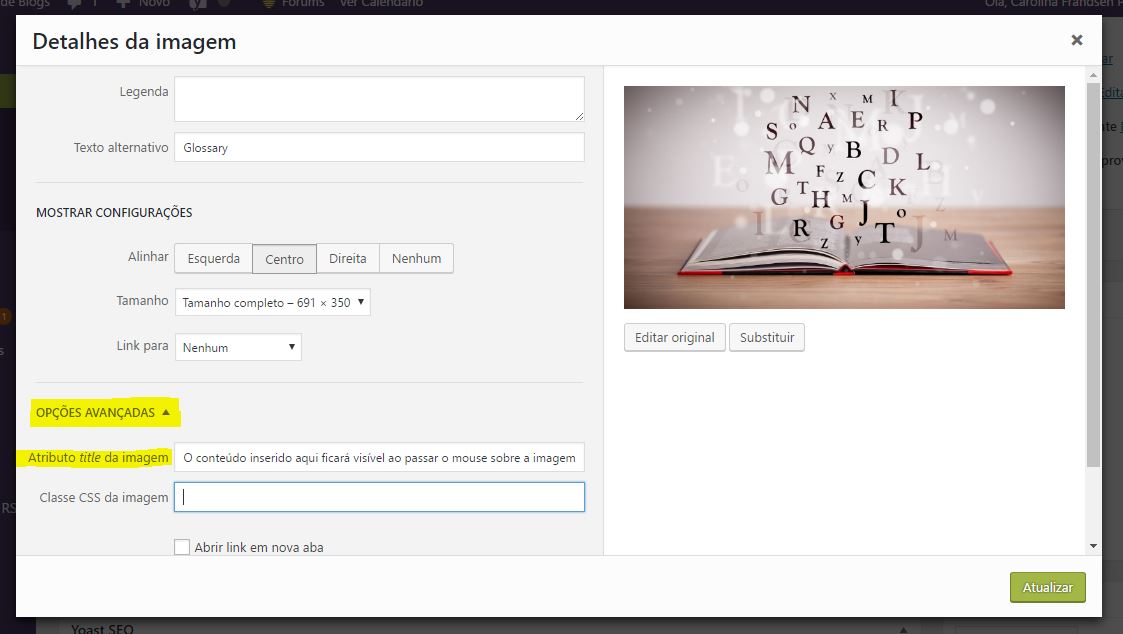Open the Link para dropdown
The width and height of the screenshot is (1123, 634).
238,347
